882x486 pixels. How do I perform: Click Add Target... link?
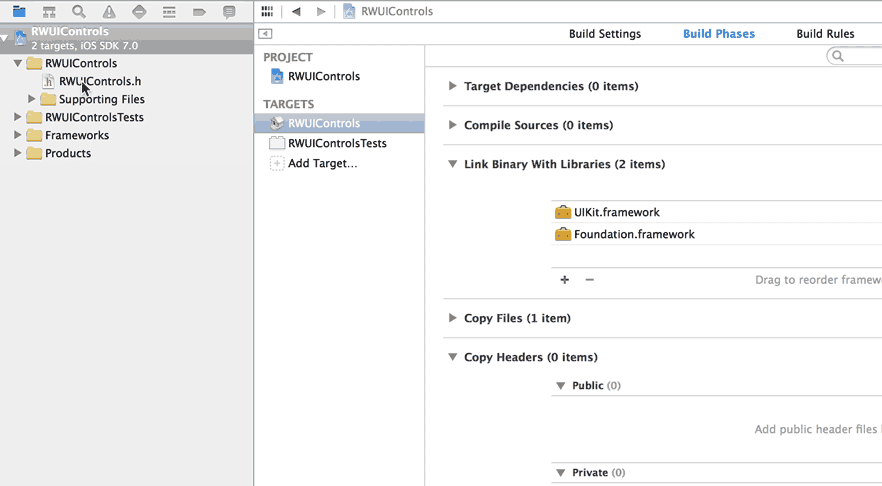tap(322, 164)
